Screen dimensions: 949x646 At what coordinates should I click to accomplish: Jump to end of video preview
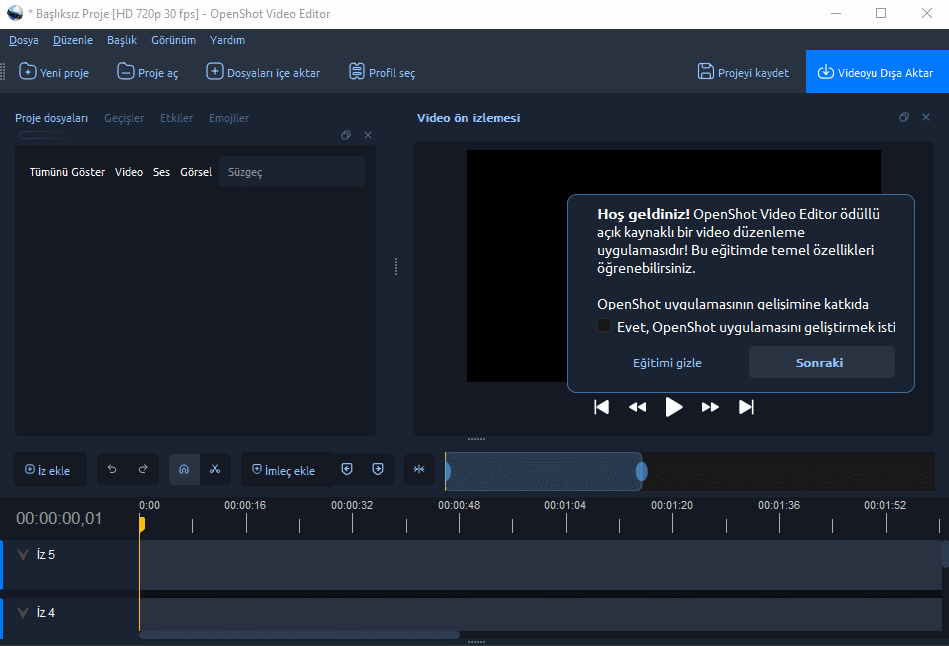click(746, 407)
